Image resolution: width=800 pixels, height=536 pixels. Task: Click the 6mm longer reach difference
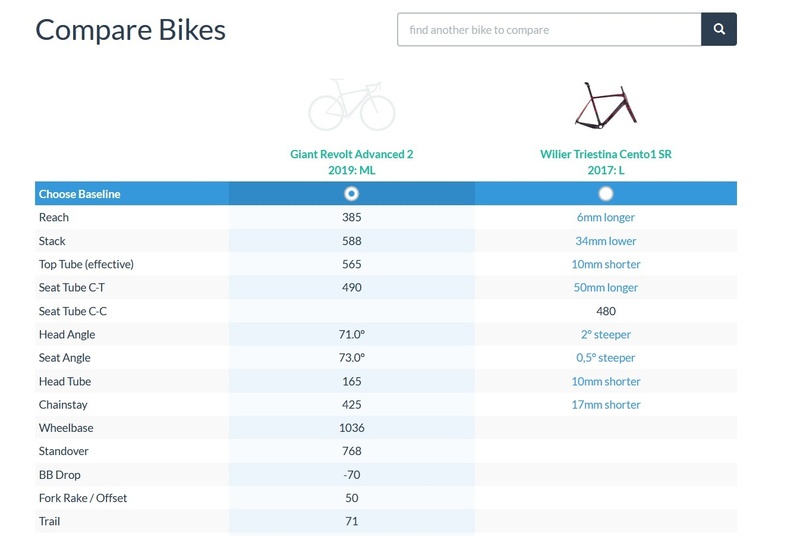pyautogui.click(x=606, y=217)
